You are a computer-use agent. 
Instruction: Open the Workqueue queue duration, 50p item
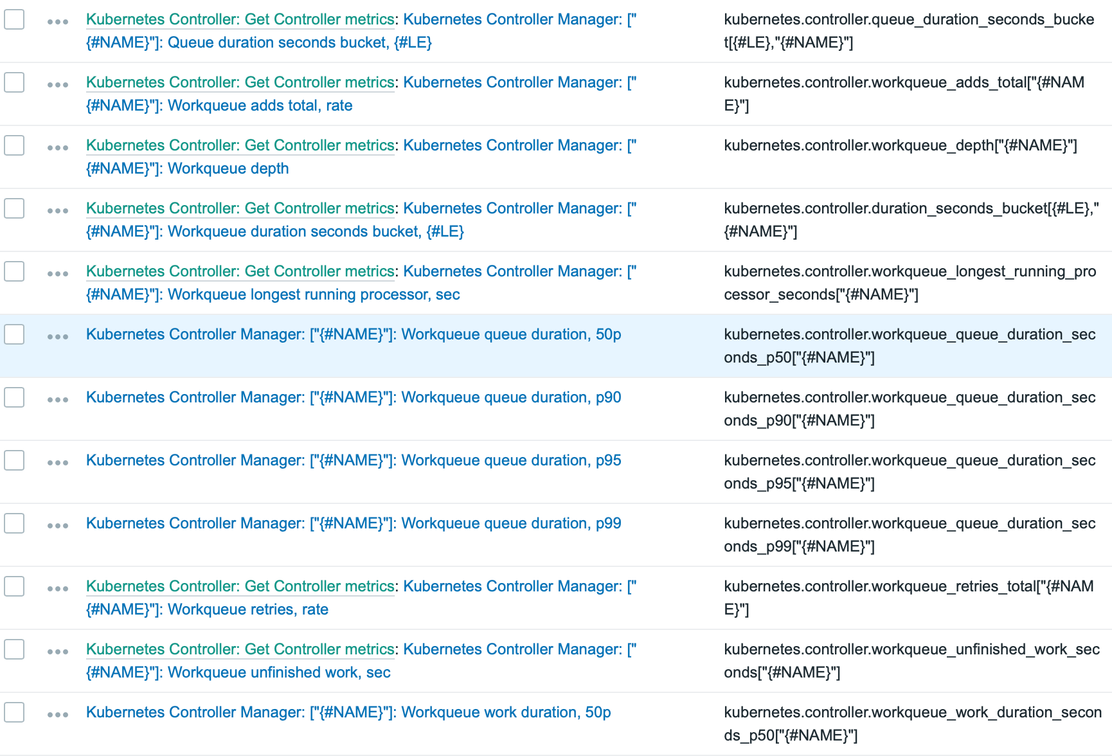[353, 334]
